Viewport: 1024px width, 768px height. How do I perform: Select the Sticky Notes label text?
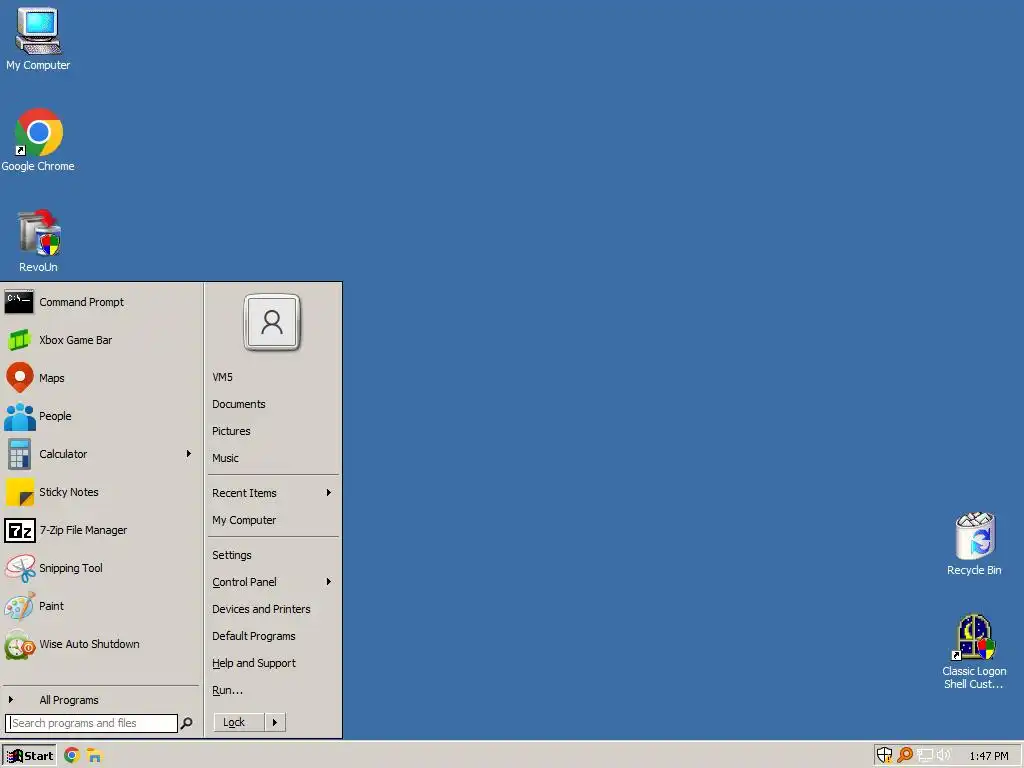click(69, 492)
